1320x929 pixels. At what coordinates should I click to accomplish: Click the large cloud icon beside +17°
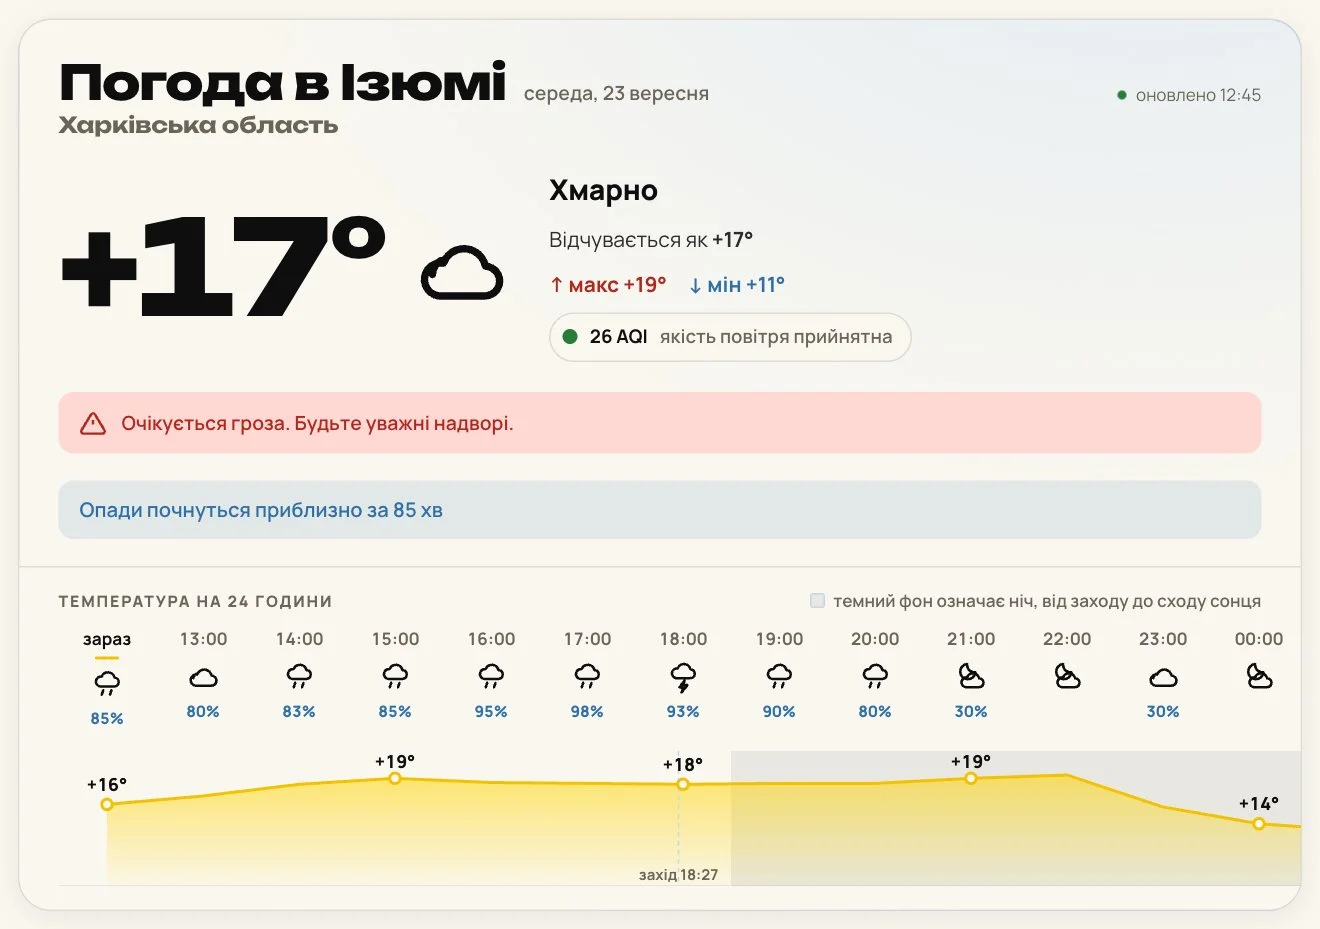(462, 273)
